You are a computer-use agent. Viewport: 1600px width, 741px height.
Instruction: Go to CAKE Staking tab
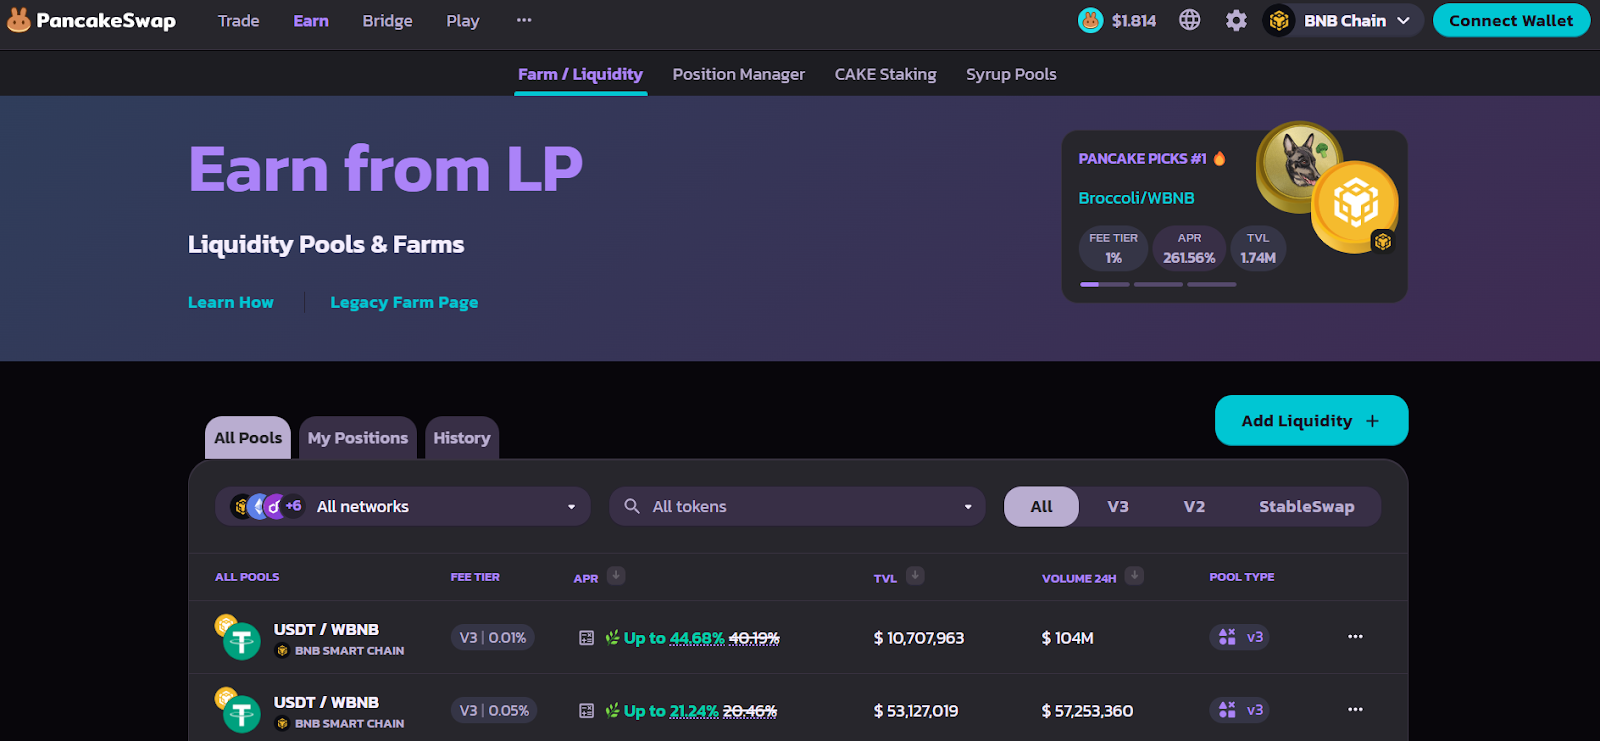(885, 74)
